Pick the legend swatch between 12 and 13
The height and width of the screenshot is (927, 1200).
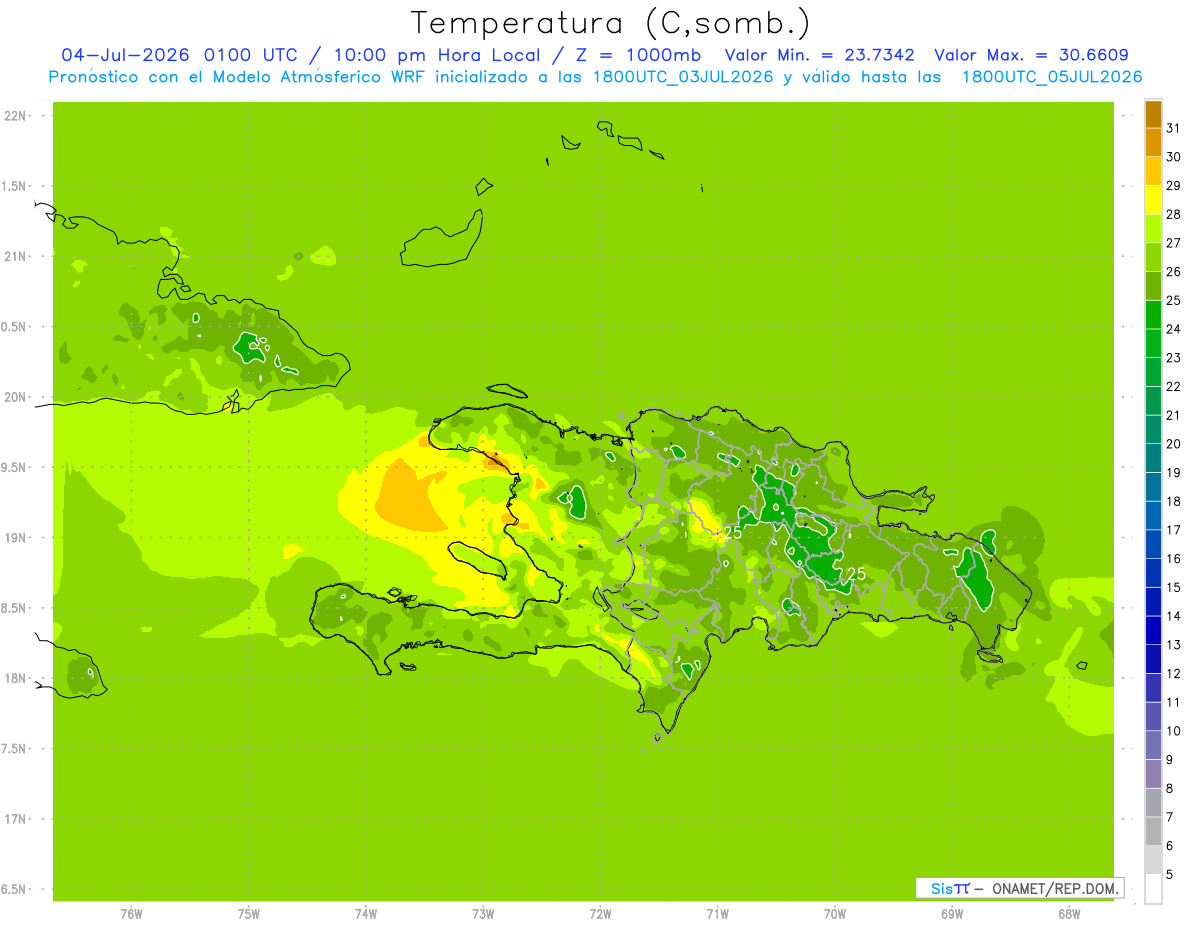1153,659
